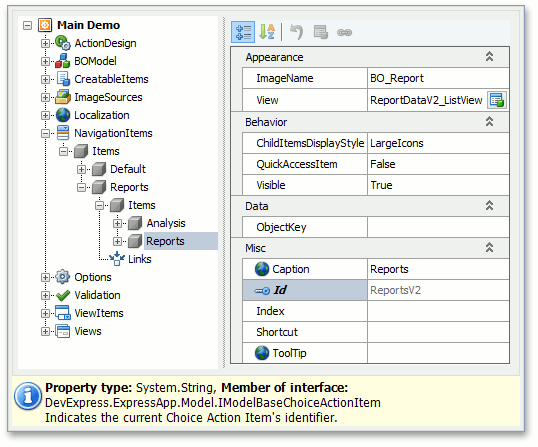Sort properties alphabetically
The height and width of the screenshot is (447, 538).
[267, 32]
